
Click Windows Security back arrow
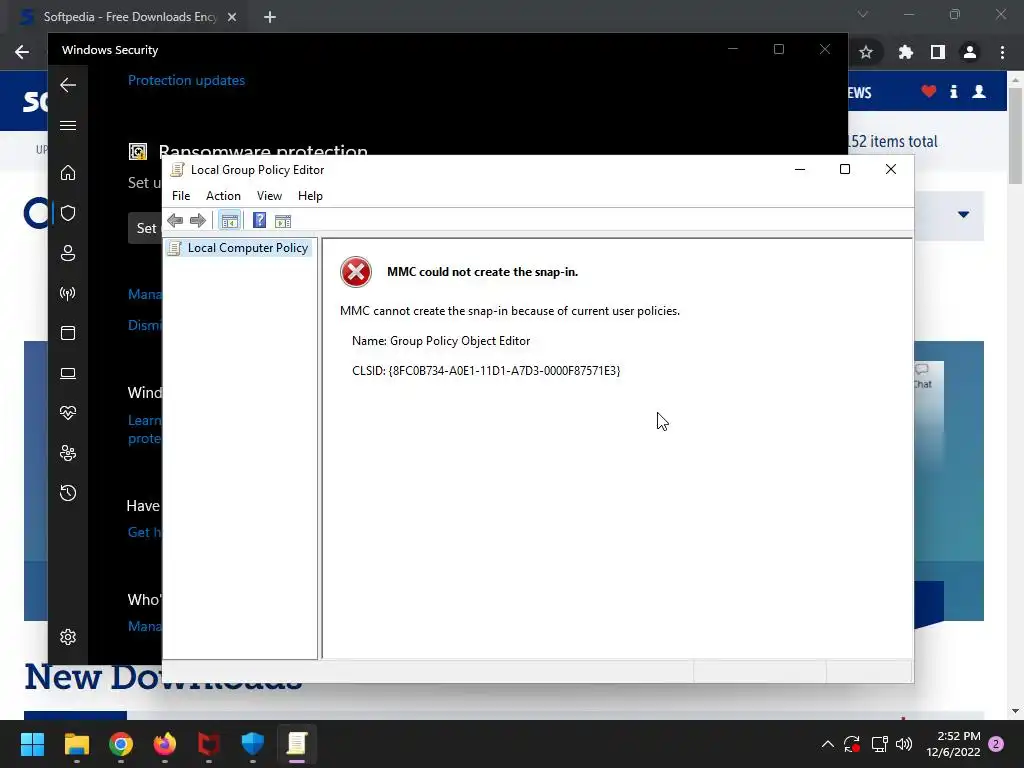68,85
